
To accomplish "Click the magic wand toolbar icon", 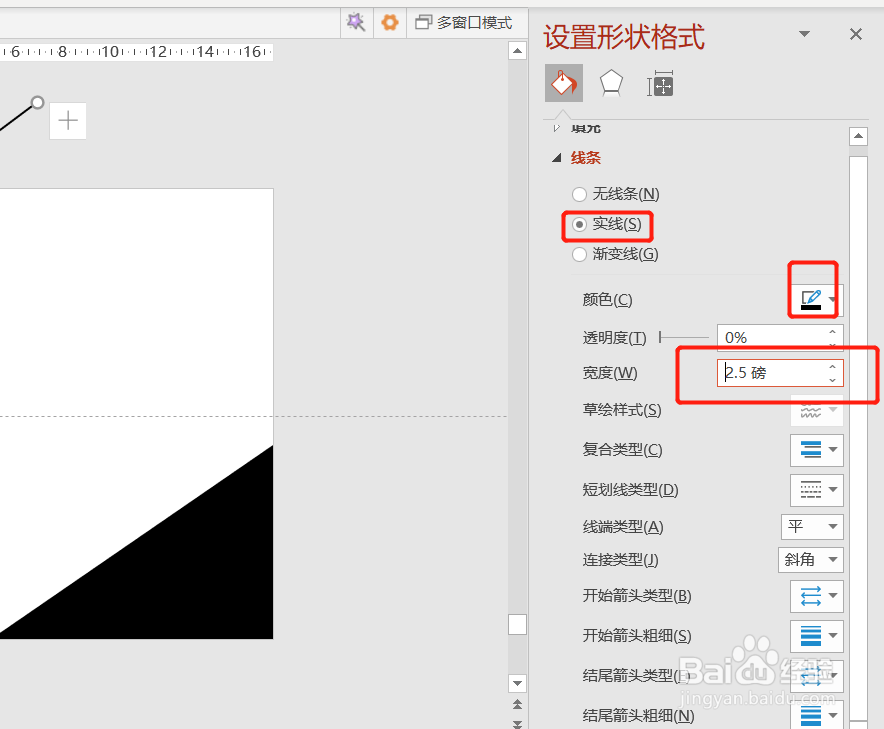I will (356, 23).
